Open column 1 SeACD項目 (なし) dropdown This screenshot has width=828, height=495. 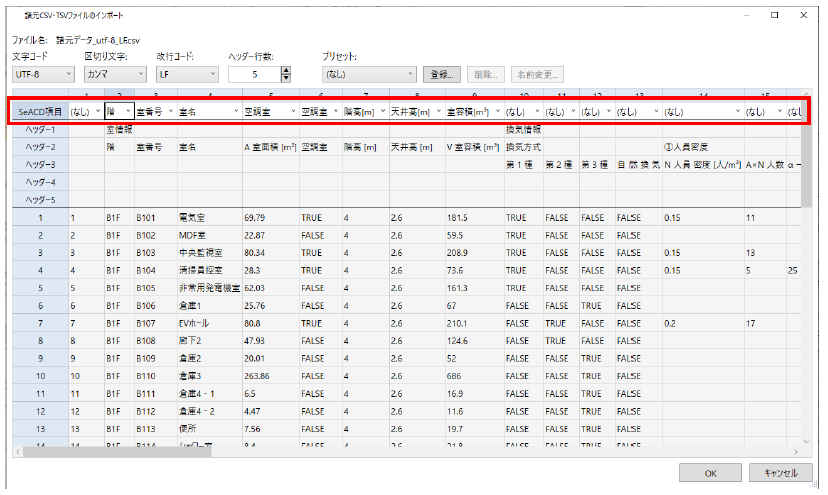tap(85, 111)
